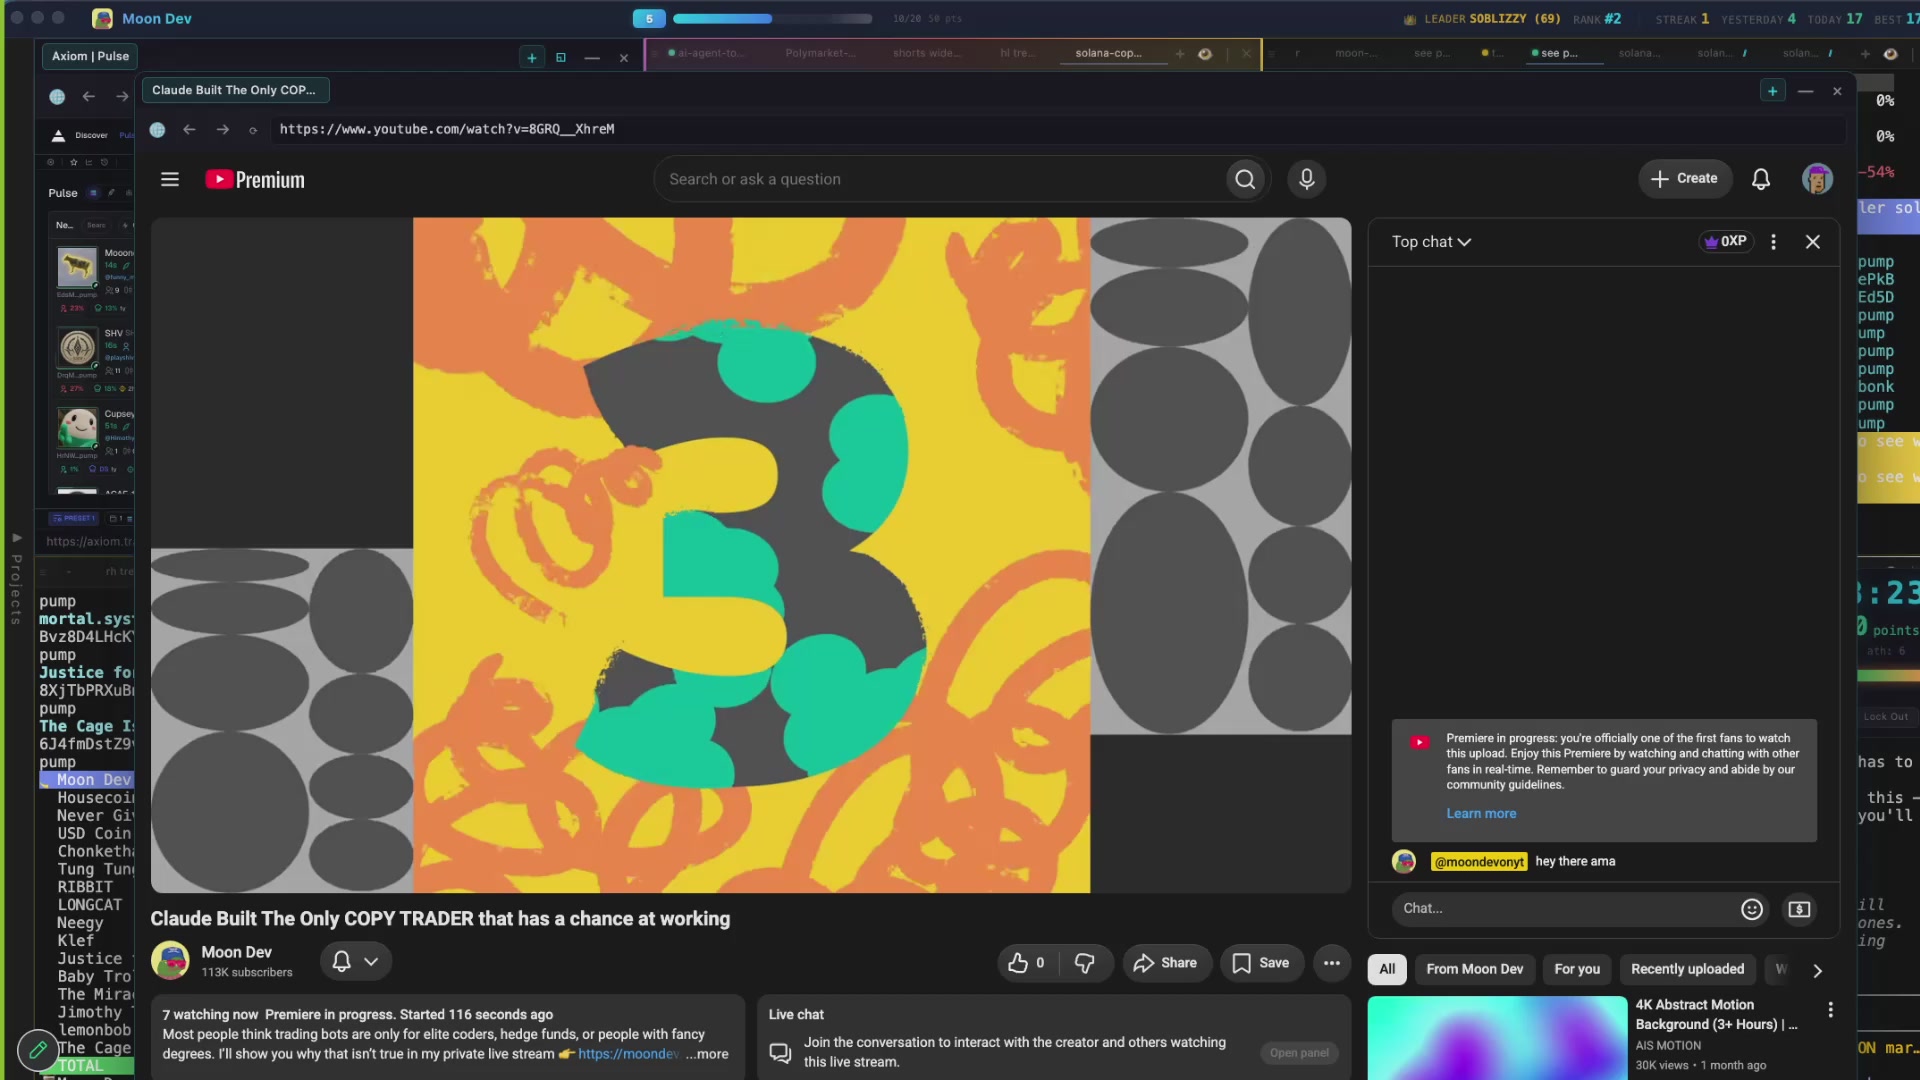Activate voice search microphone
1920x1080 pixels.
(x=1306, y=179)
